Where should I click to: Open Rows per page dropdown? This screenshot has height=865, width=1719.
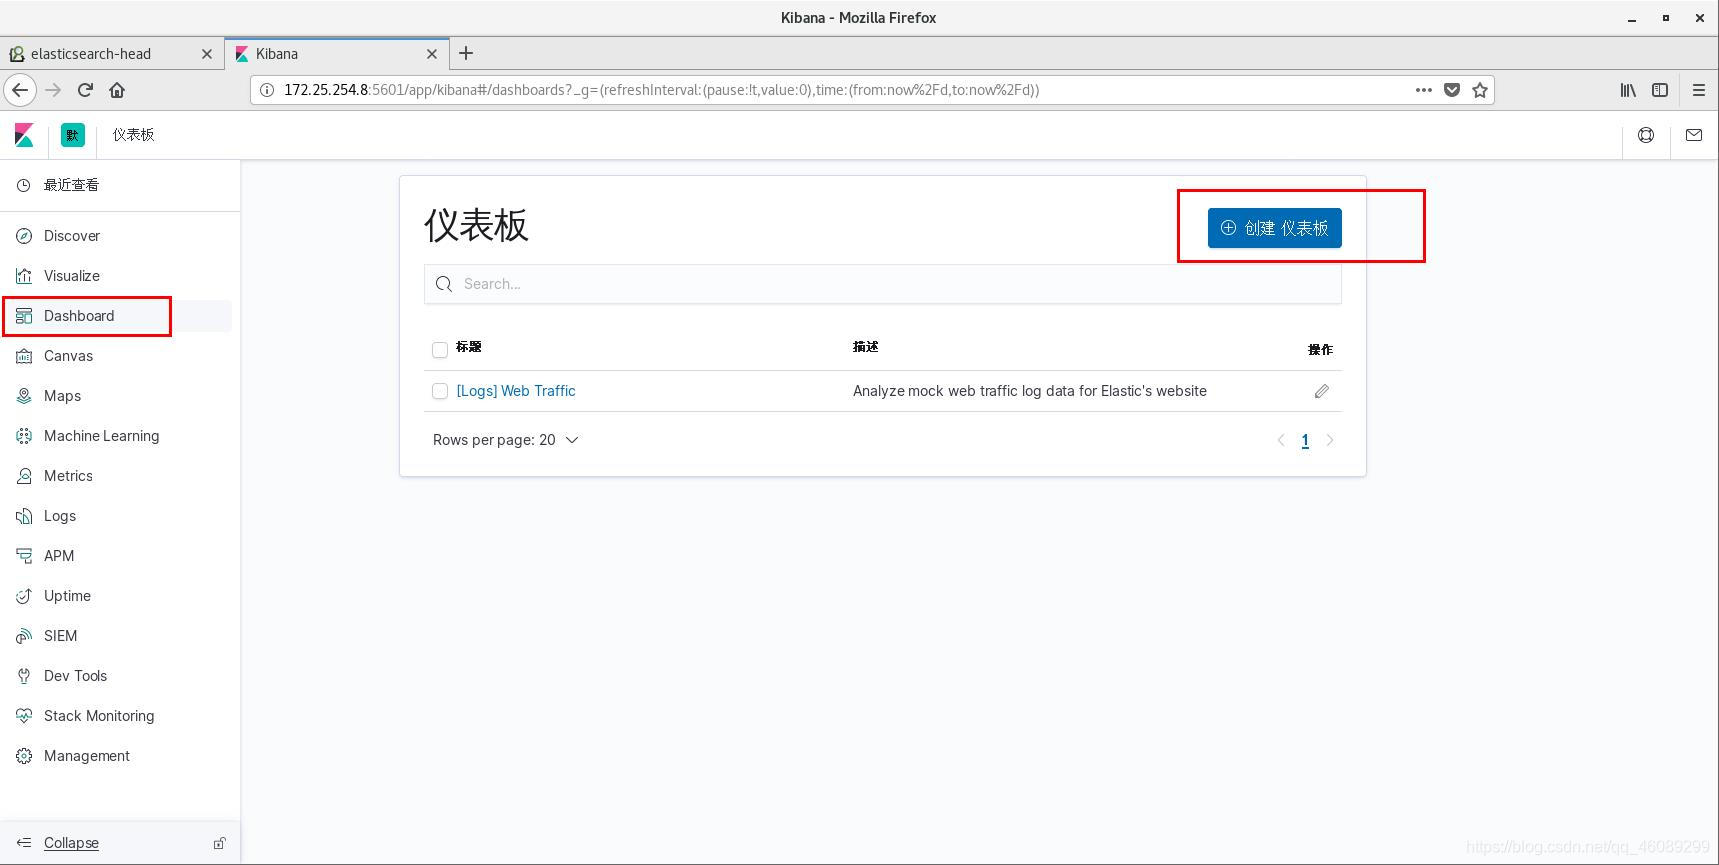tap(505, 440)
